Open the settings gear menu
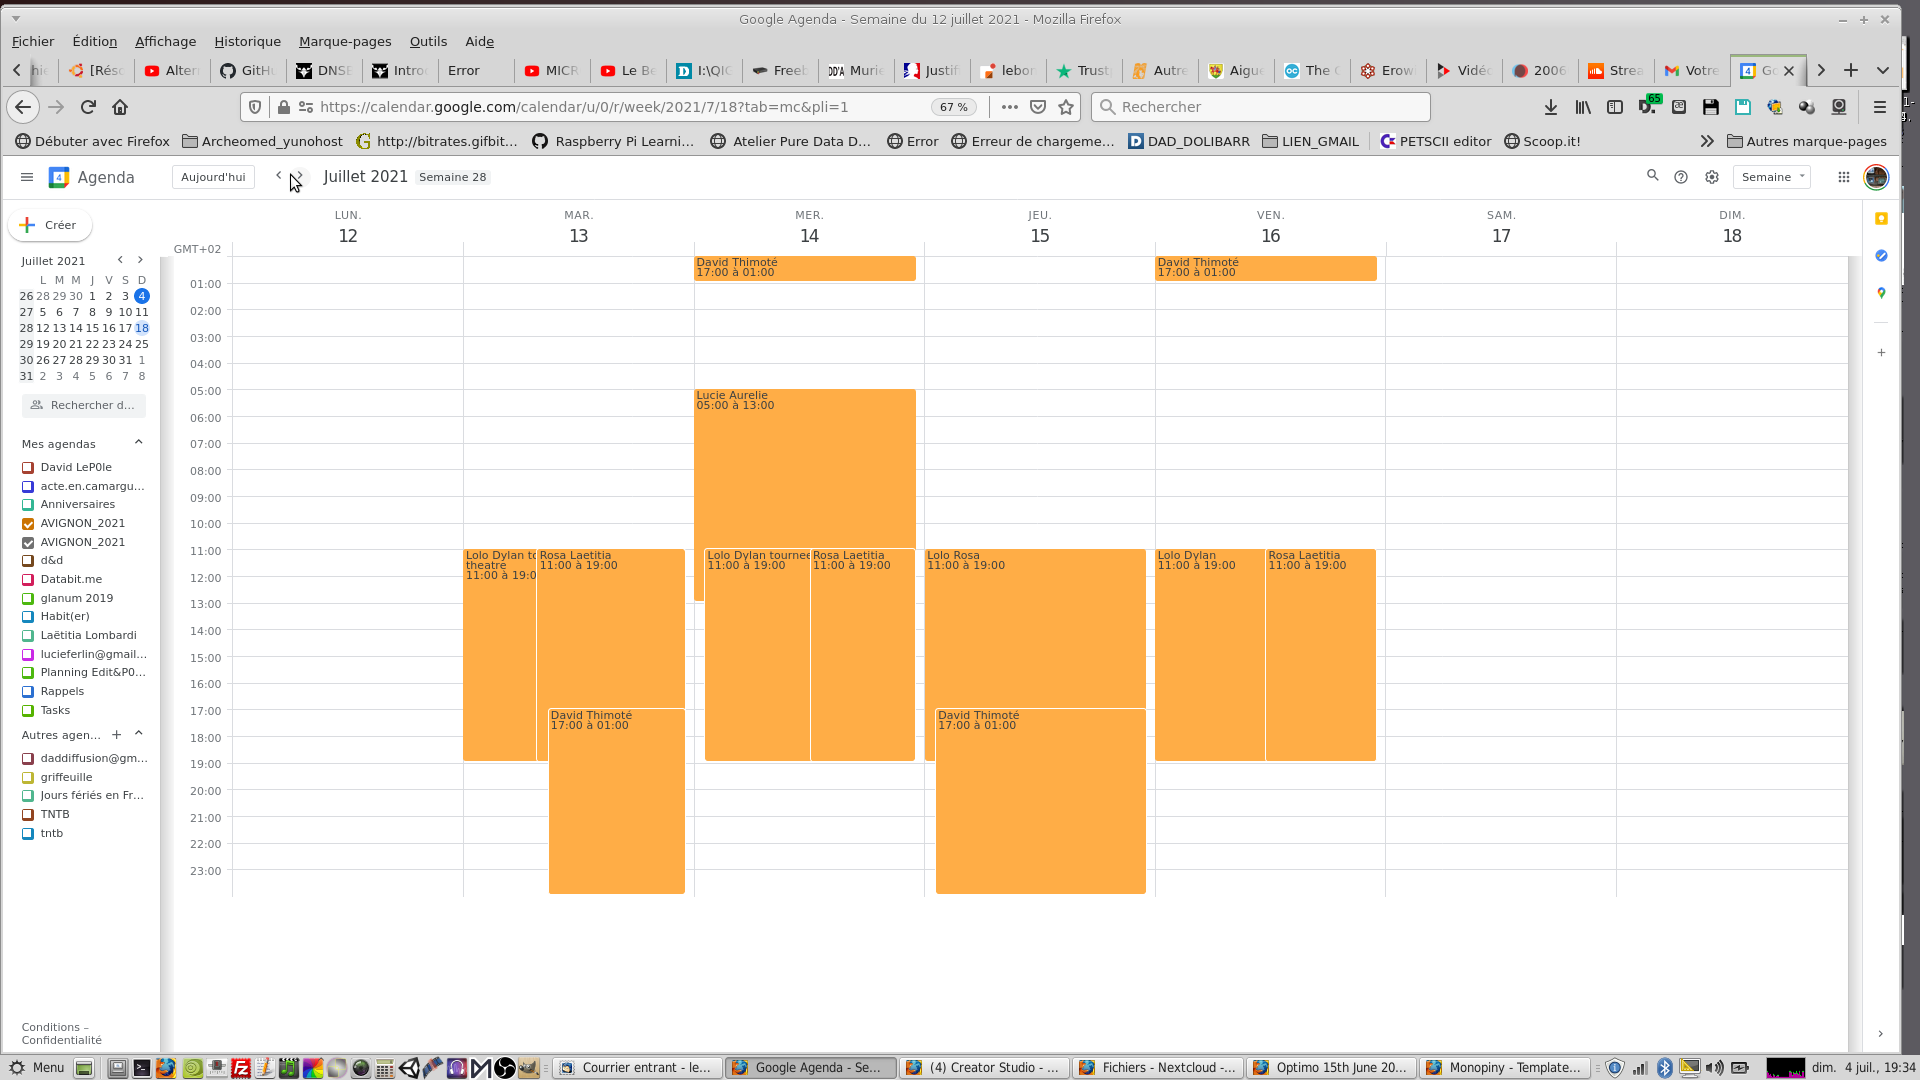The image size is (1920, 1080). [1712, 177]
